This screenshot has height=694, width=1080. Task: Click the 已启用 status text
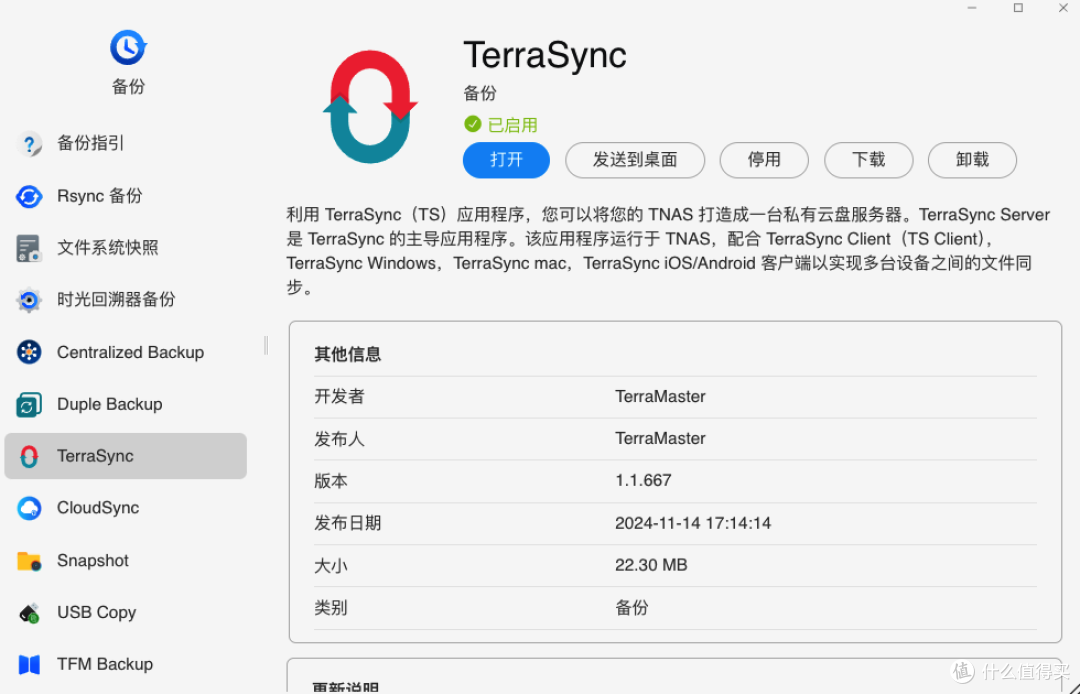point(512,125)
